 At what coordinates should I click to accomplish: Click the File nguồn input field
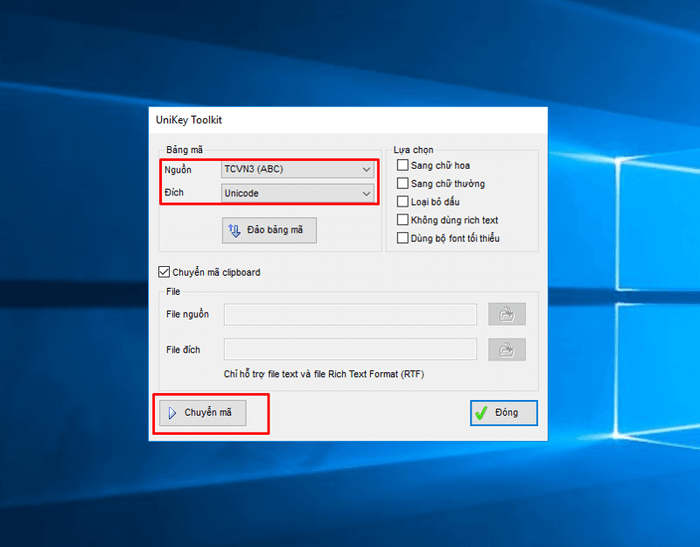pyautogui.click(x=350, y=314)
